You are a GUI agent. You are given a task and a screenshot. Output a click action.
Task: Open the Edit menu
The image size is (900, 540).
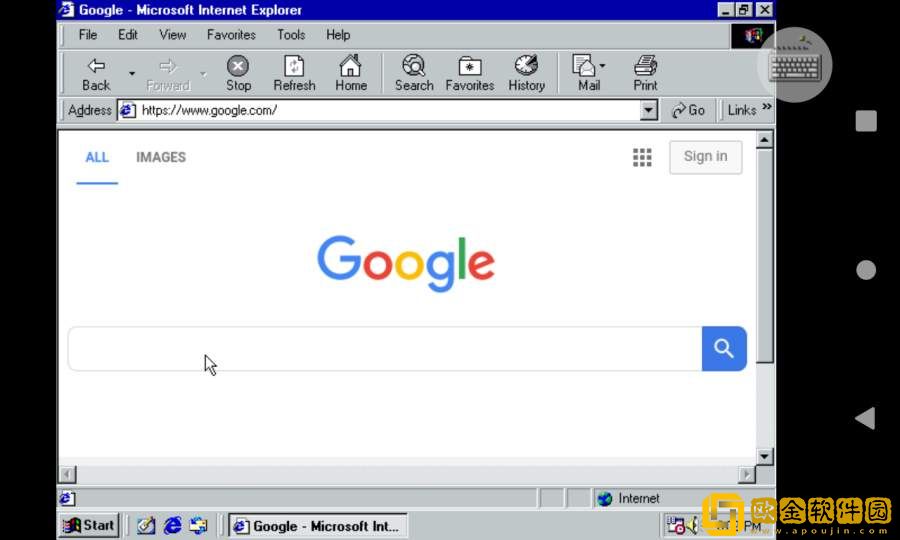coord(127,35)
